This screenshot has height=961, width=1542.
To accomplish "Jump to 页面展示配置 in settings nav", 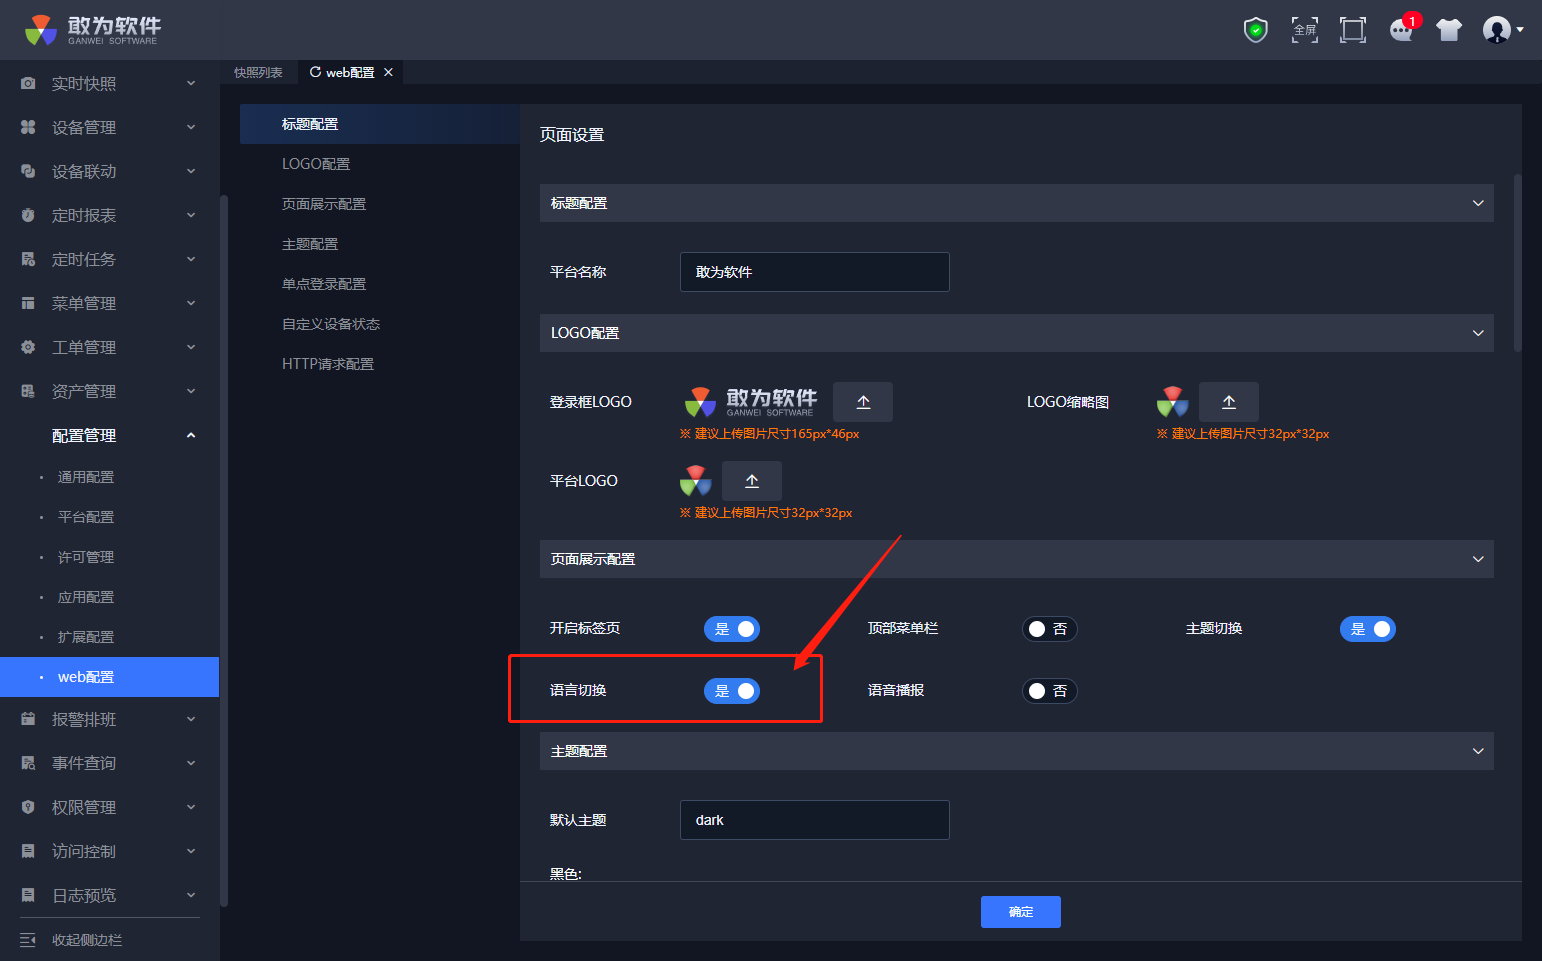I will click(x=324, y=204).
